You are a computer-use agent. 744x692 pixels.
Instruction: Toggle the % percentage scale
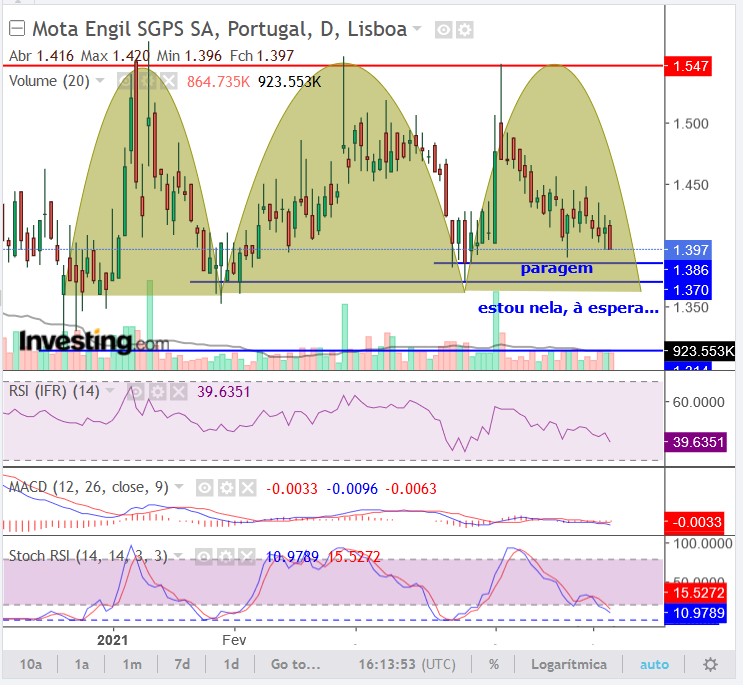click(x=493, y=664)
